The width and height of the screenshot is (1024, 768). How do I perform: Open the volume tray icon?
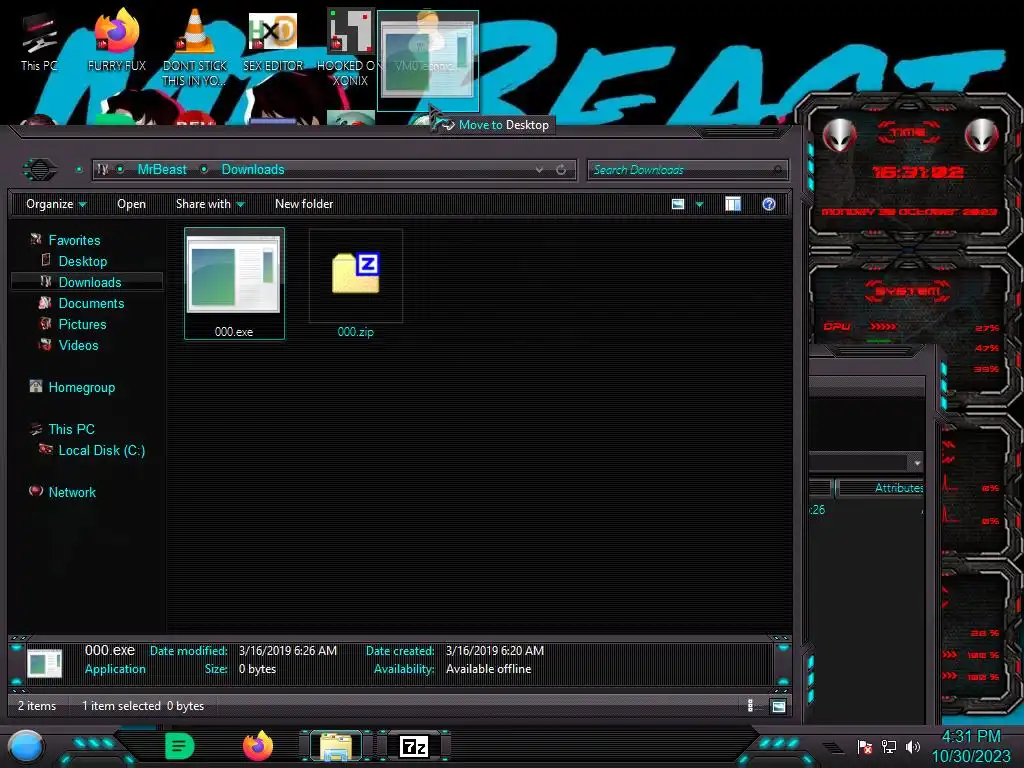point(913,747)
